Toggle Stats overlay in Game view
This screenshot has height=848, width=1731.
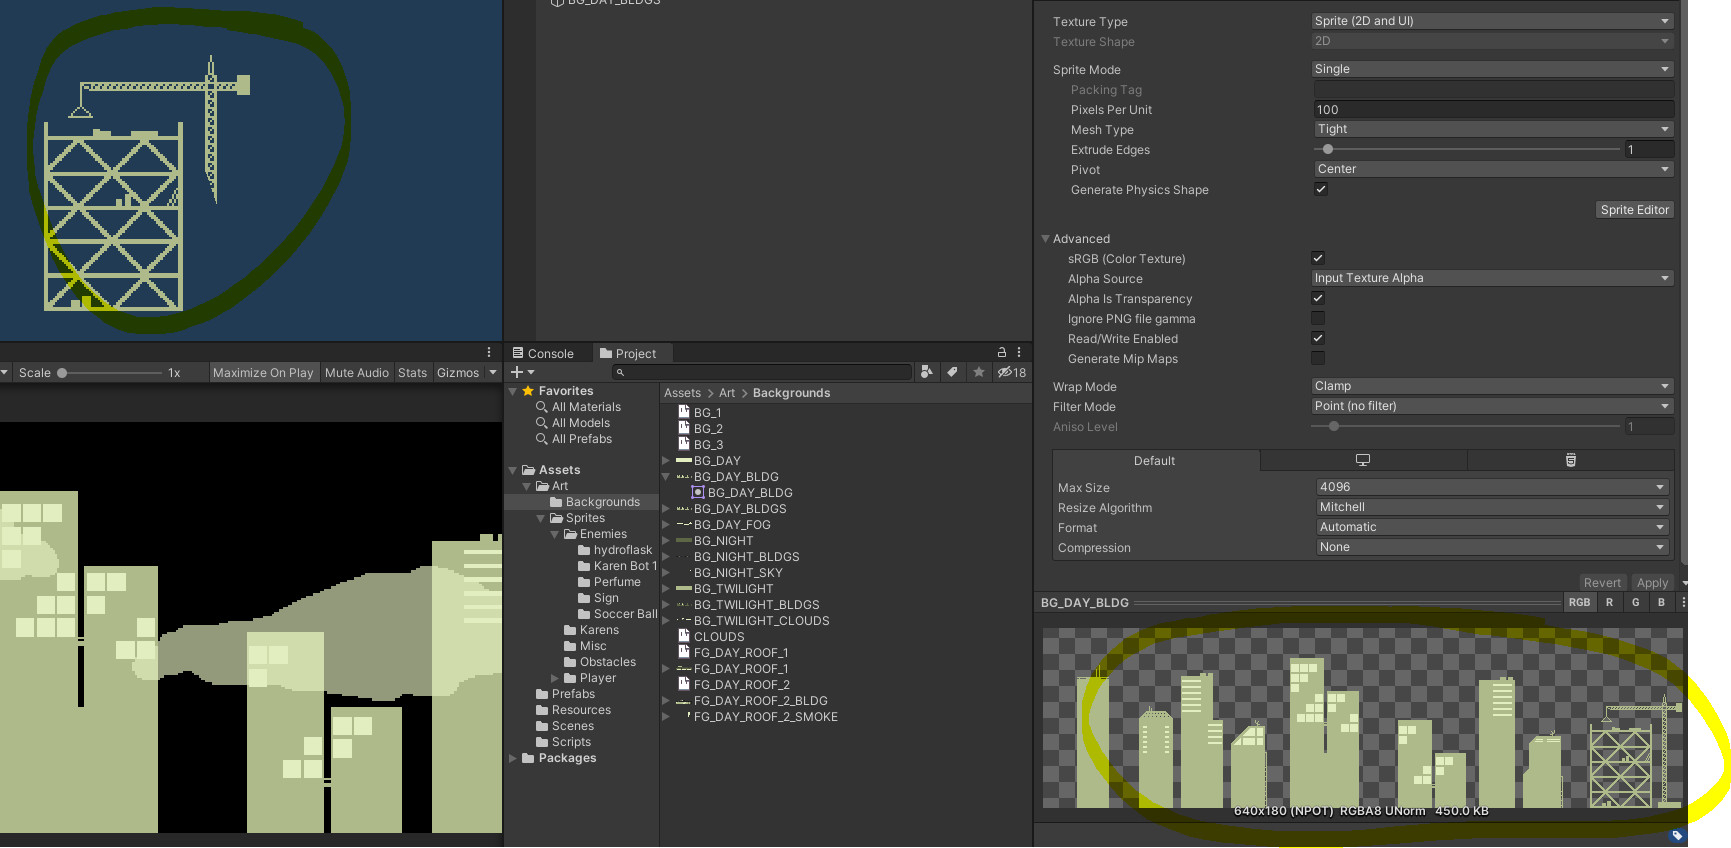(412, 372)
